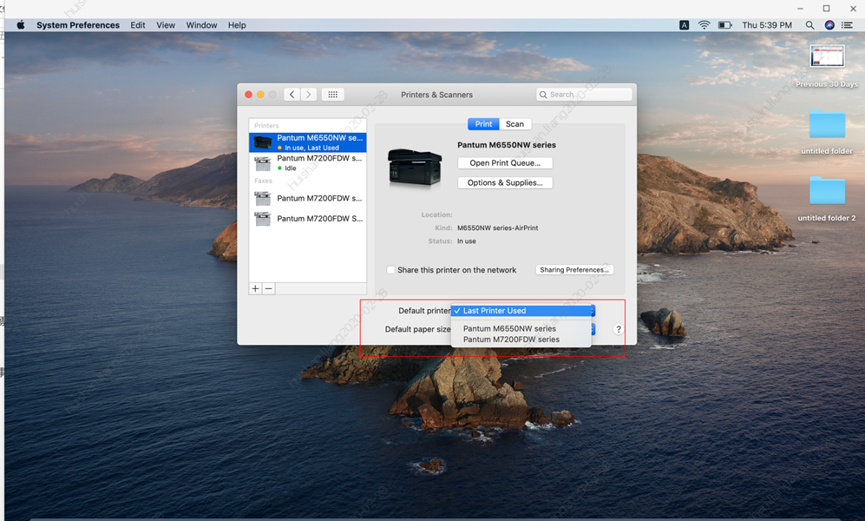Open the Window menu
The image size is (865, 521).
coord(201,25)
